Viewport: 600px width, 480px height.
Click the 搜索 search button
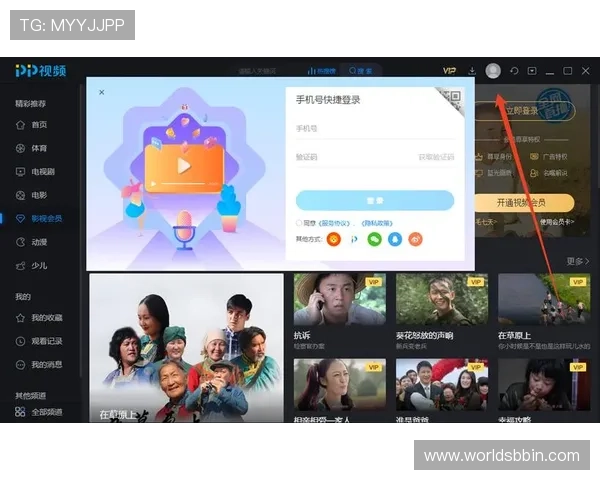coord(360,71)
